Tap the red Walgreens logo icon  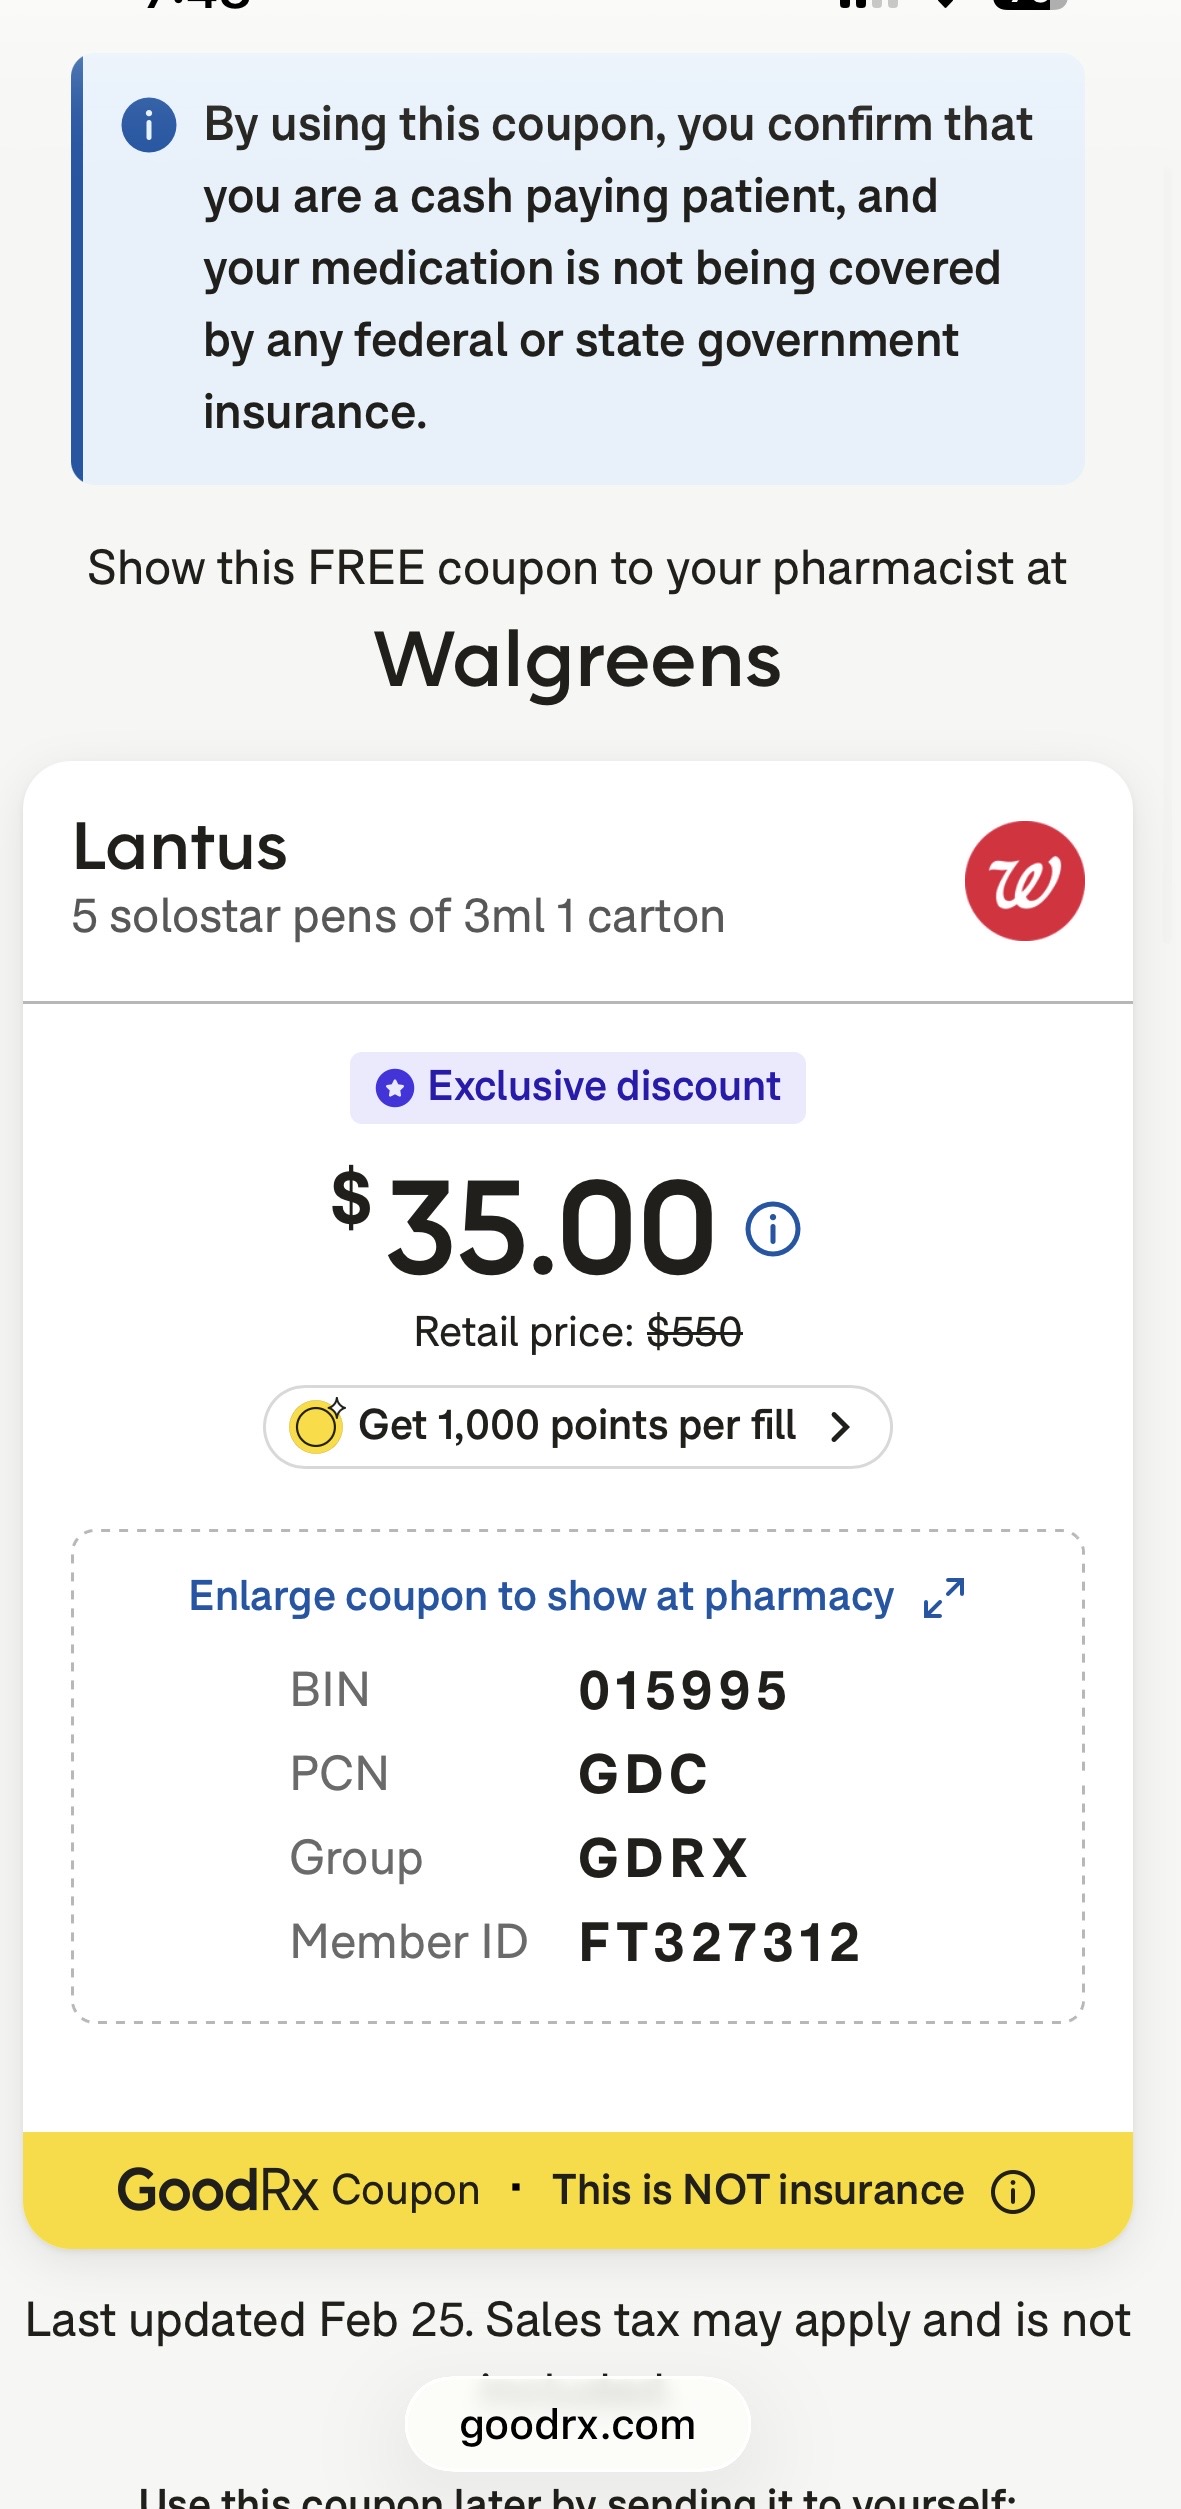click(1024, 881)
